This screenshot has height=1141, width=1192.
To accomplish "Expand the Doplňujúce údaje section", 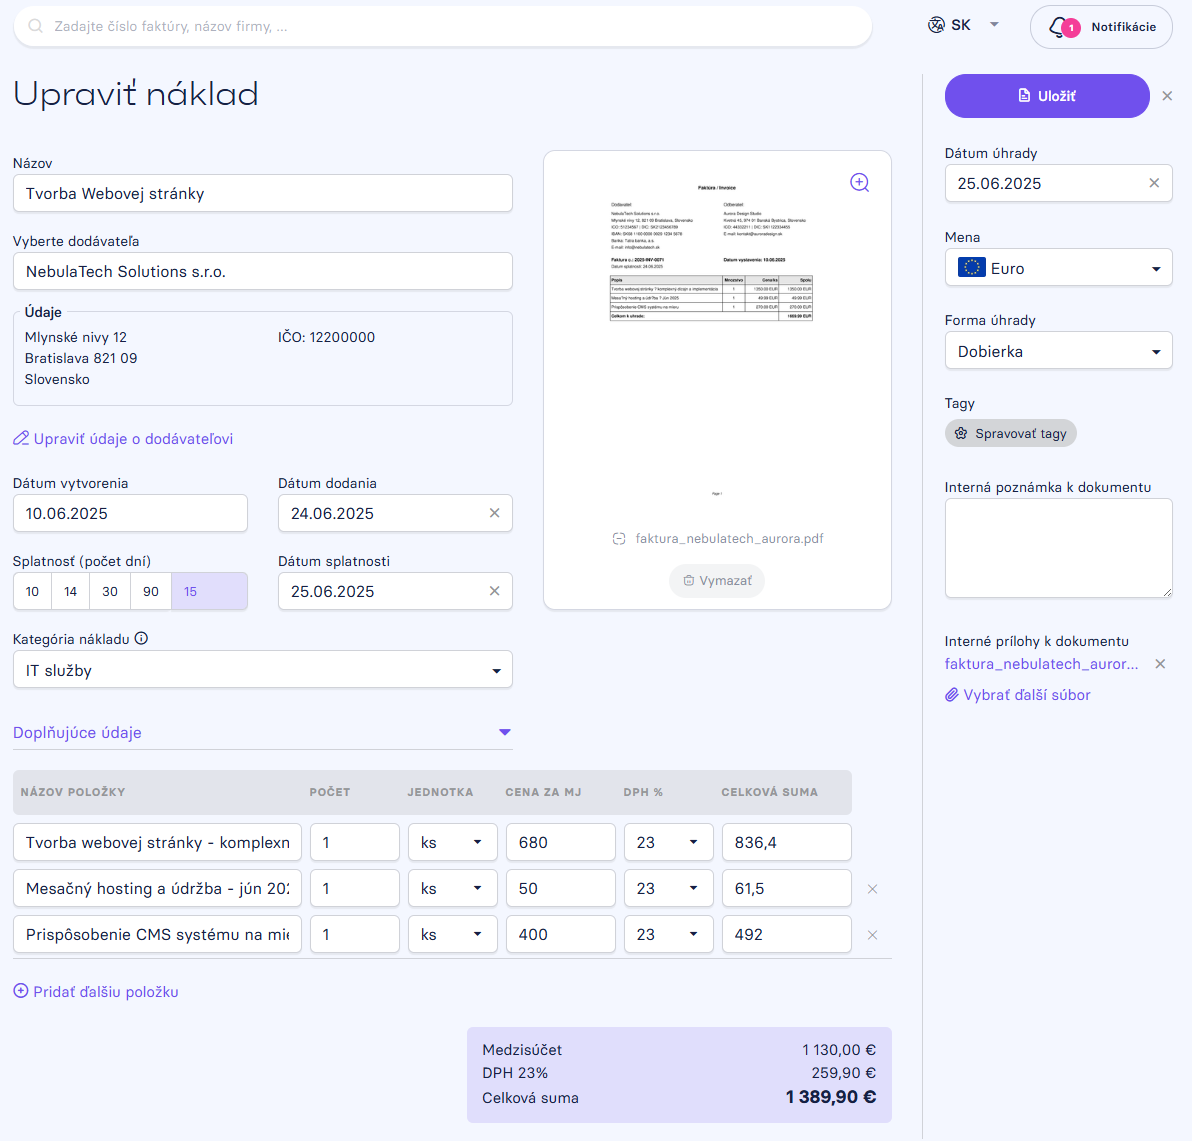I will (x=263, y=732).
